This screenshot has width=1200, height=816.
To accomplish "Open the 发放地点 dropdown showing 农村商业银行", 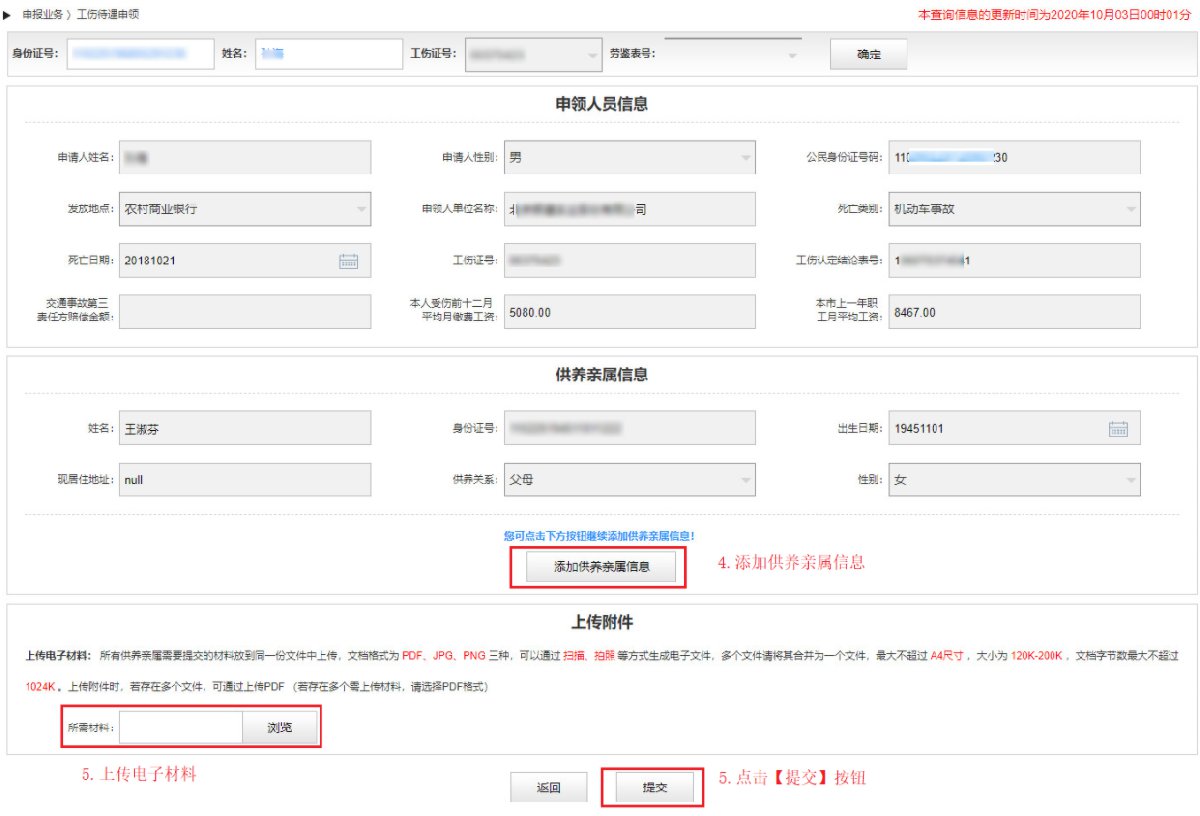I will point(361,210).
